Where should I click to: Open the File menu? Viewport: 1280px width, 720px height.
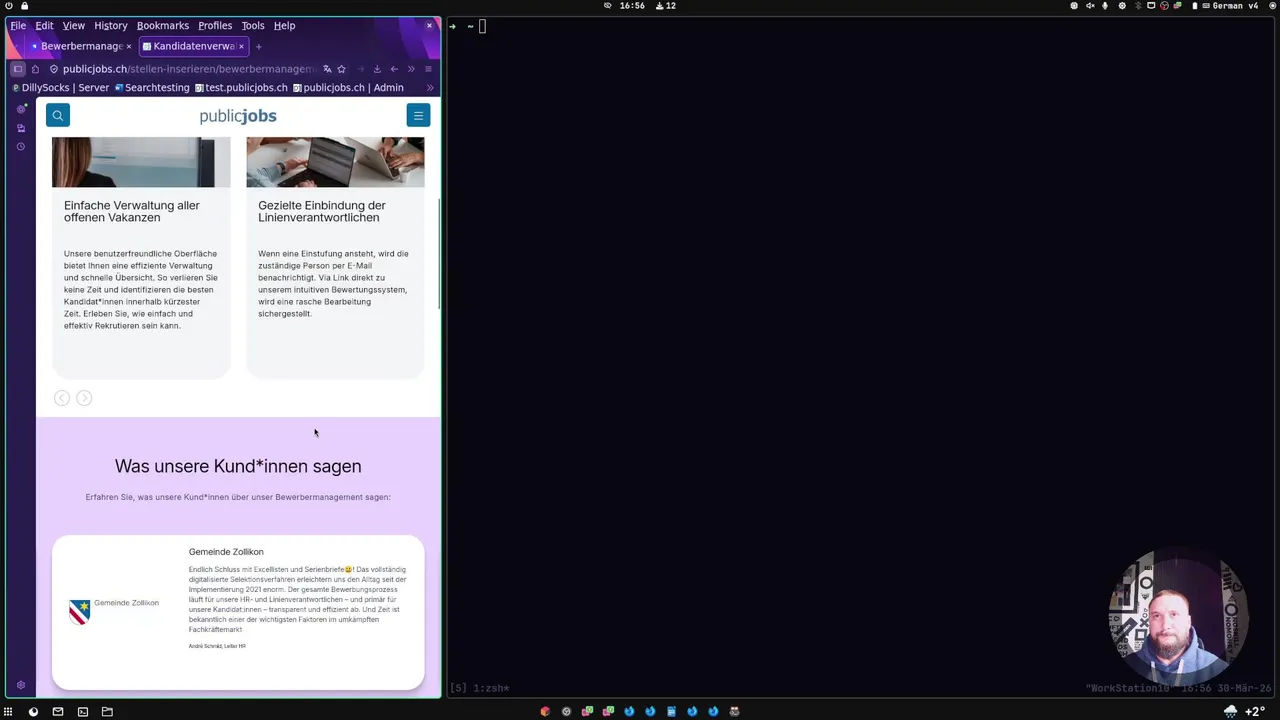[18, 25]
